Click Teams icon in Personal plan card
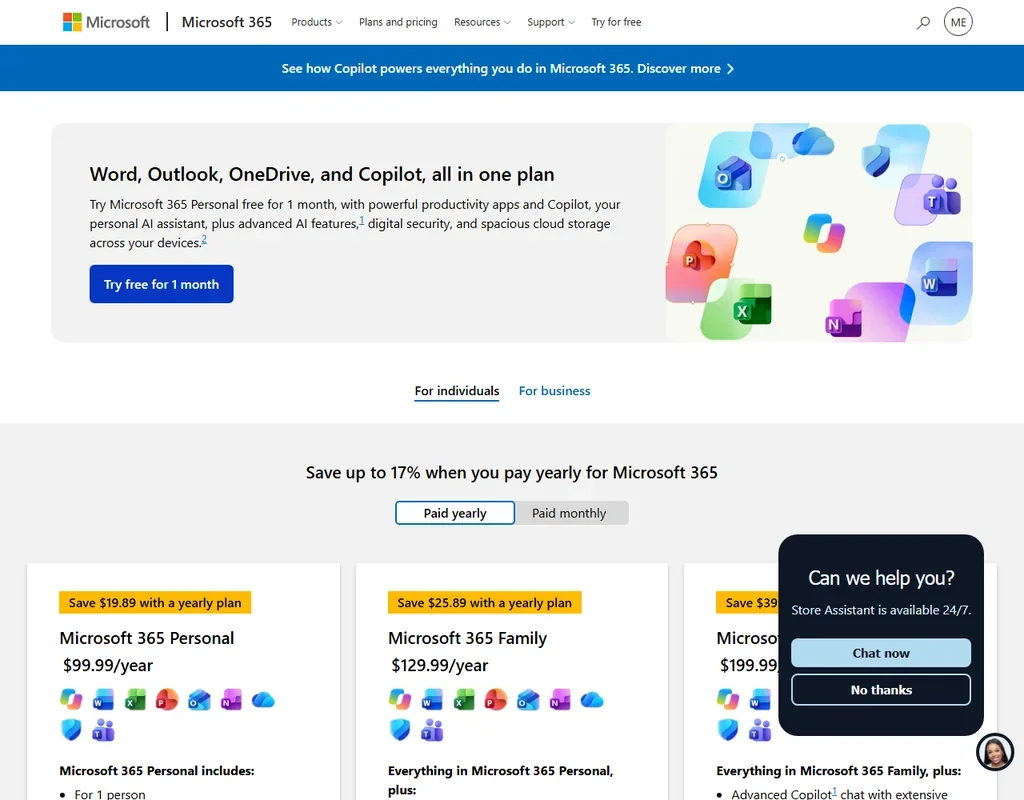Image resolution: width=1024 pixels, height=800 pixels. coord(103,729)
